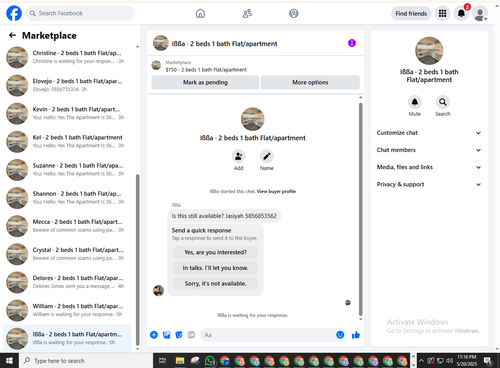Open the Windows Start menu
500x368 pixels.
9,361
